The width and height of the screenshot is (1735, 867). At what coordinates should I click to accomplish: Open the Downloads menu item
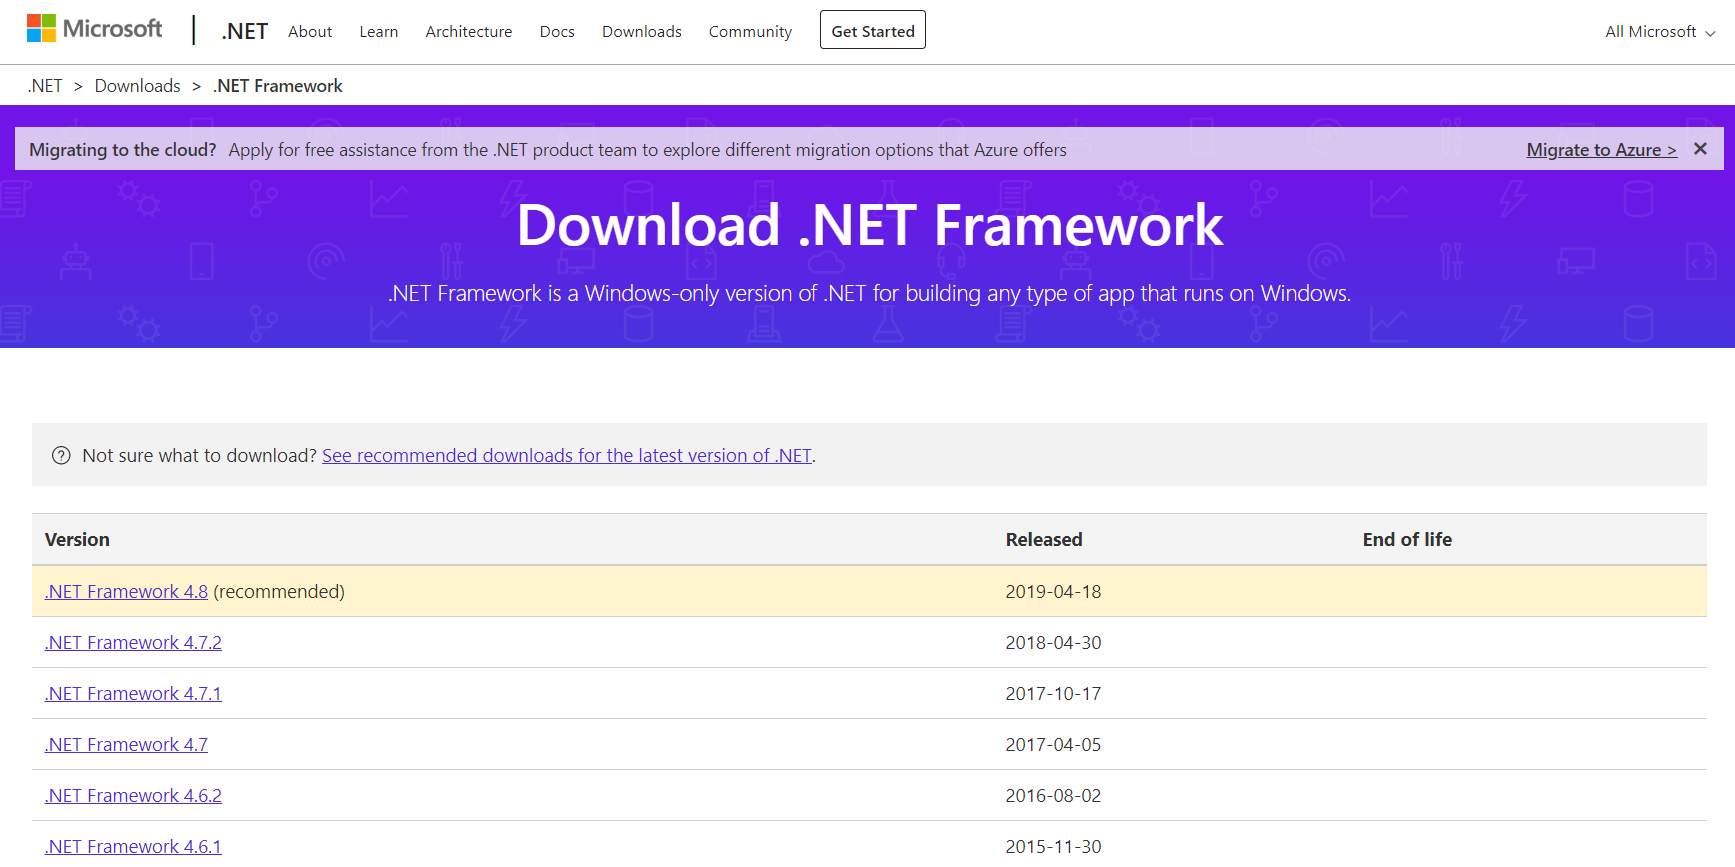[x=642, y=31]
